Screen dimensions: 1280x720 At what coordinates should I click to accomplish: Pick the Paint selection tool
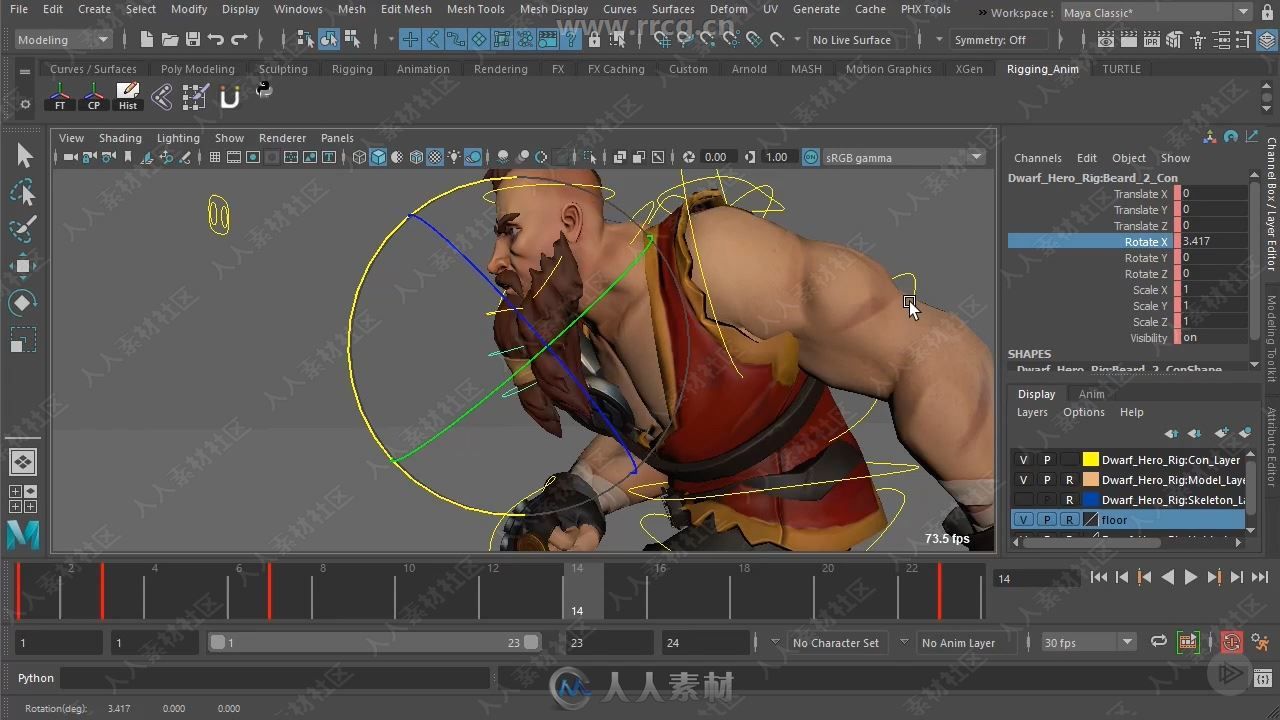pos(24,229)
